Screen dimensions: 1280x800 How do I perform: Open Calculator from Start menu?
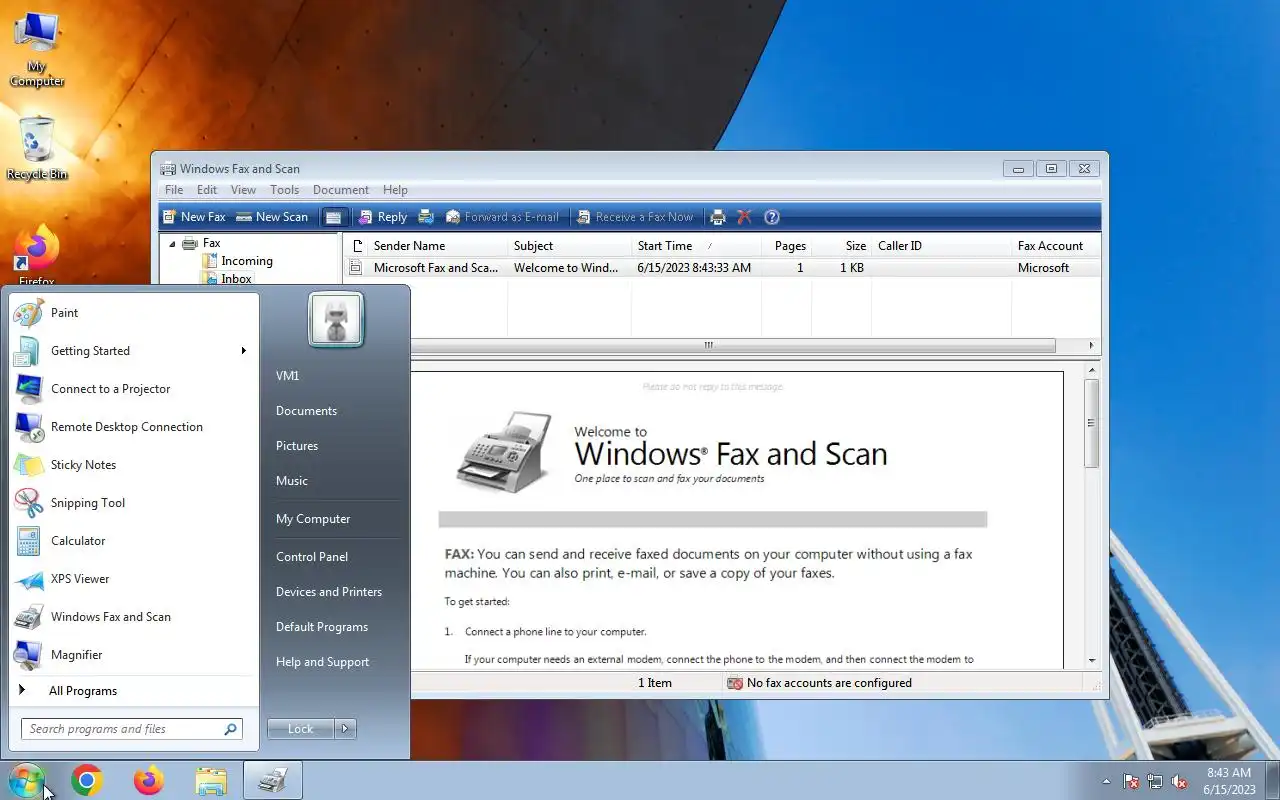pos(134,541)
